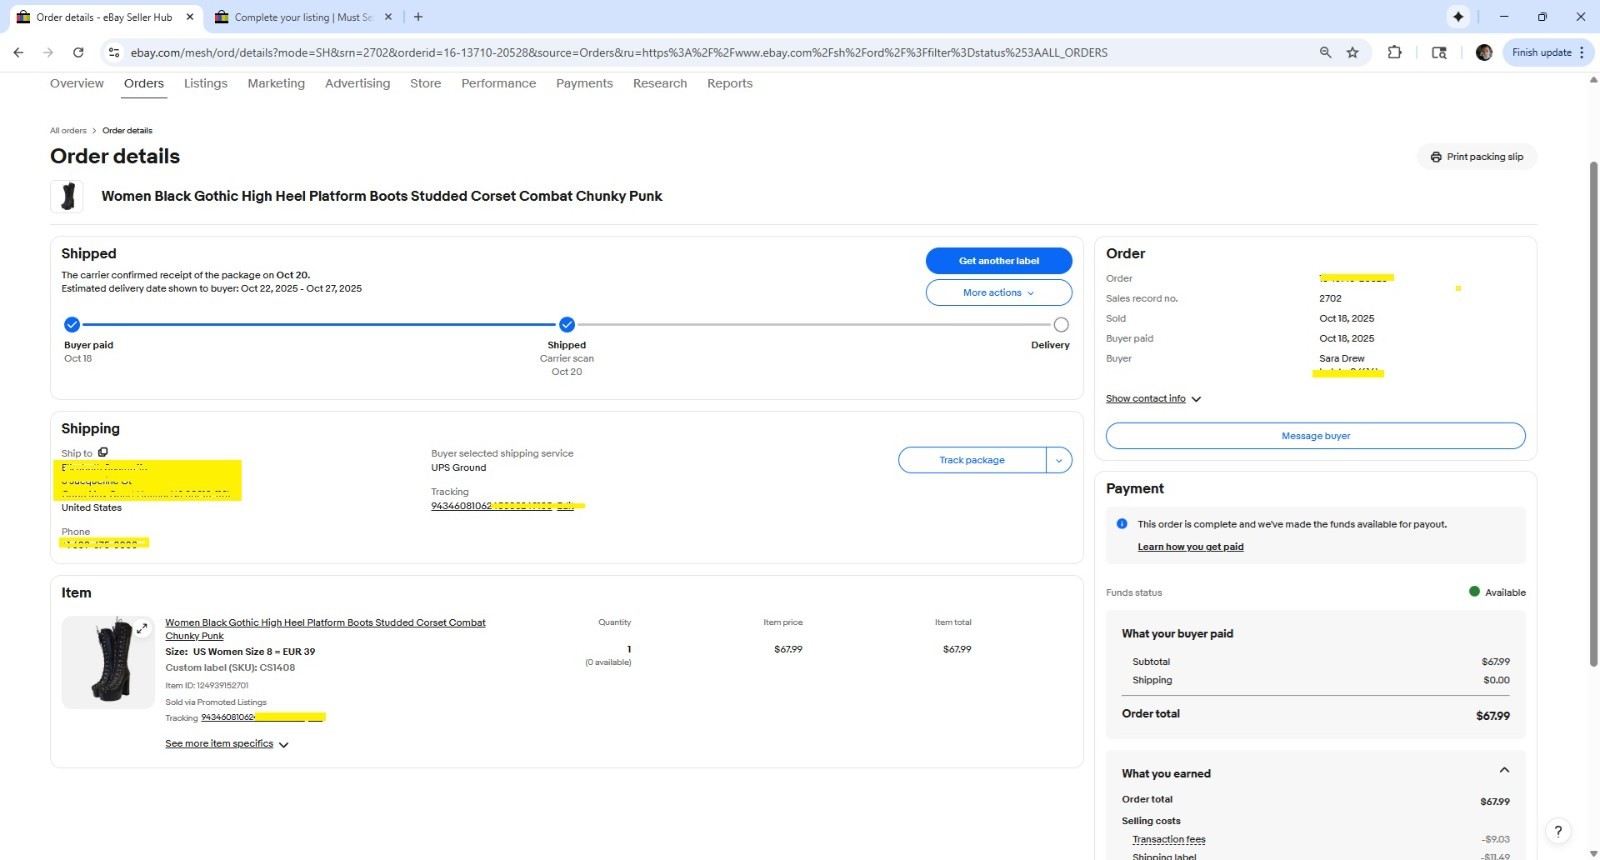Open the Overview menu
Viewport: 1600px width, 860px height.
(77, 84)
